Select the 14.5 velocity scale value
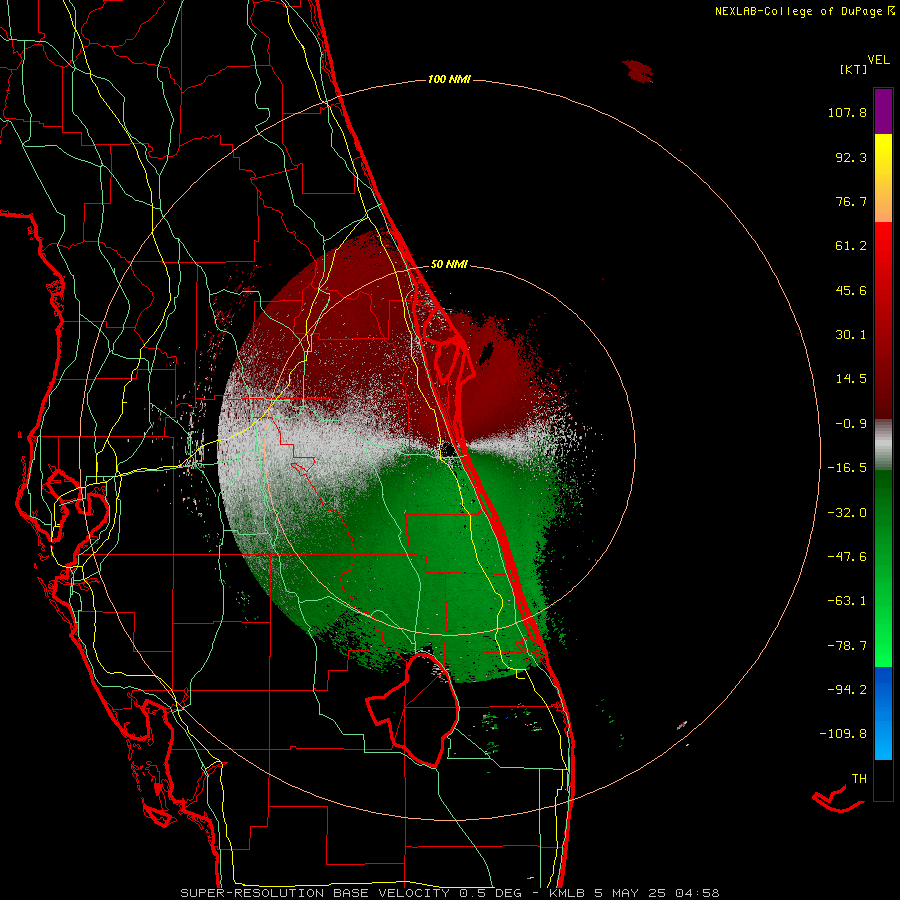Image resolution: width=900 pixels, height=900 pixels. (851, 379)
